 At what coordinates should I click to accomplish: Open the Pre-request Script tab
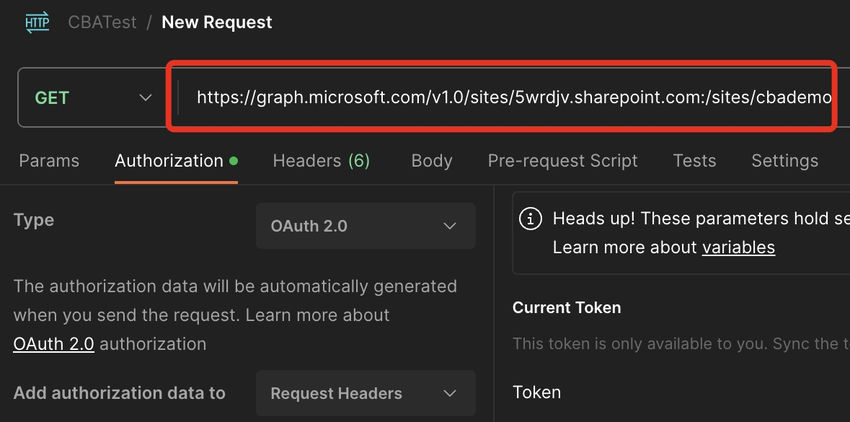coord(562,161)
